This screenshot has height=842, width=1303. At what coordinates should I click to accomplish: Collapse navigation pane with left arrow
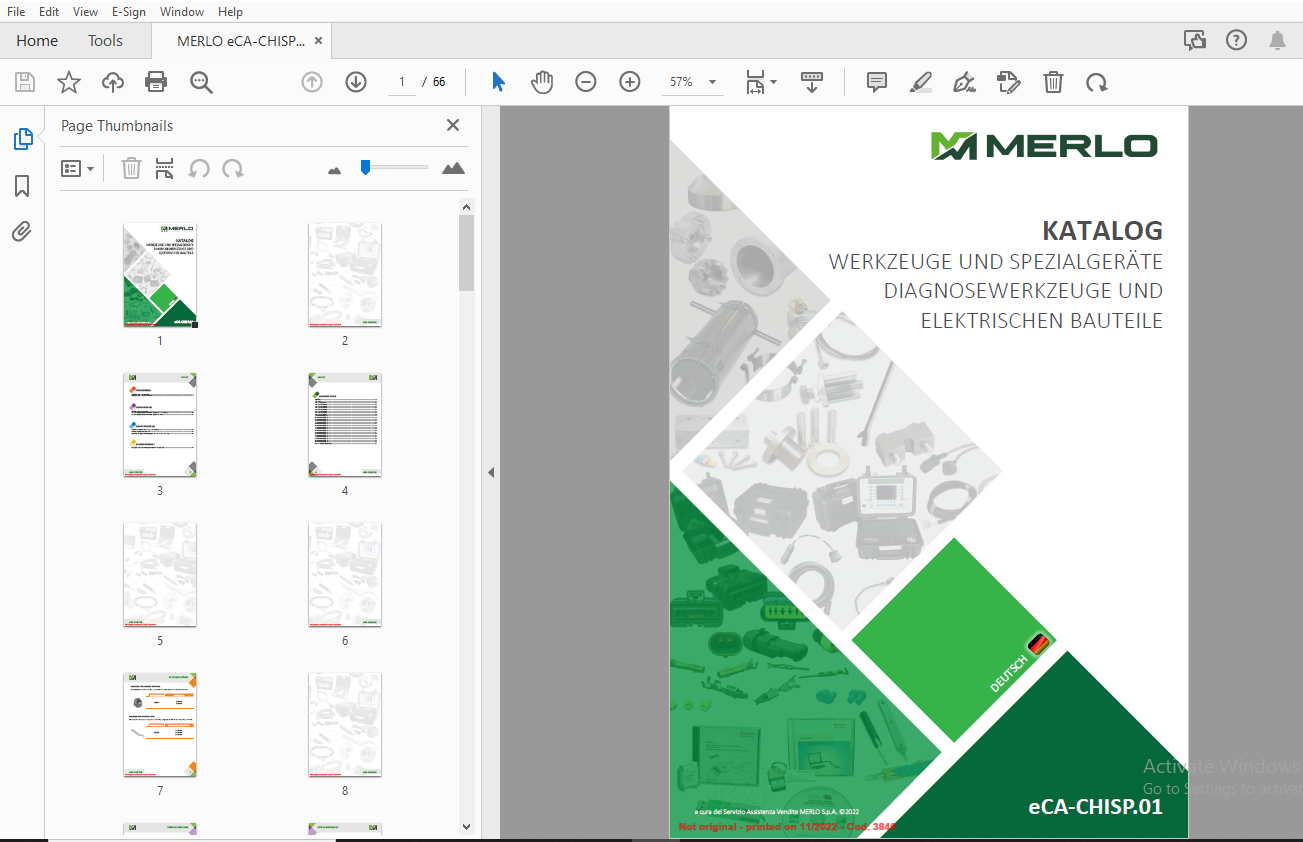point(491,473)
